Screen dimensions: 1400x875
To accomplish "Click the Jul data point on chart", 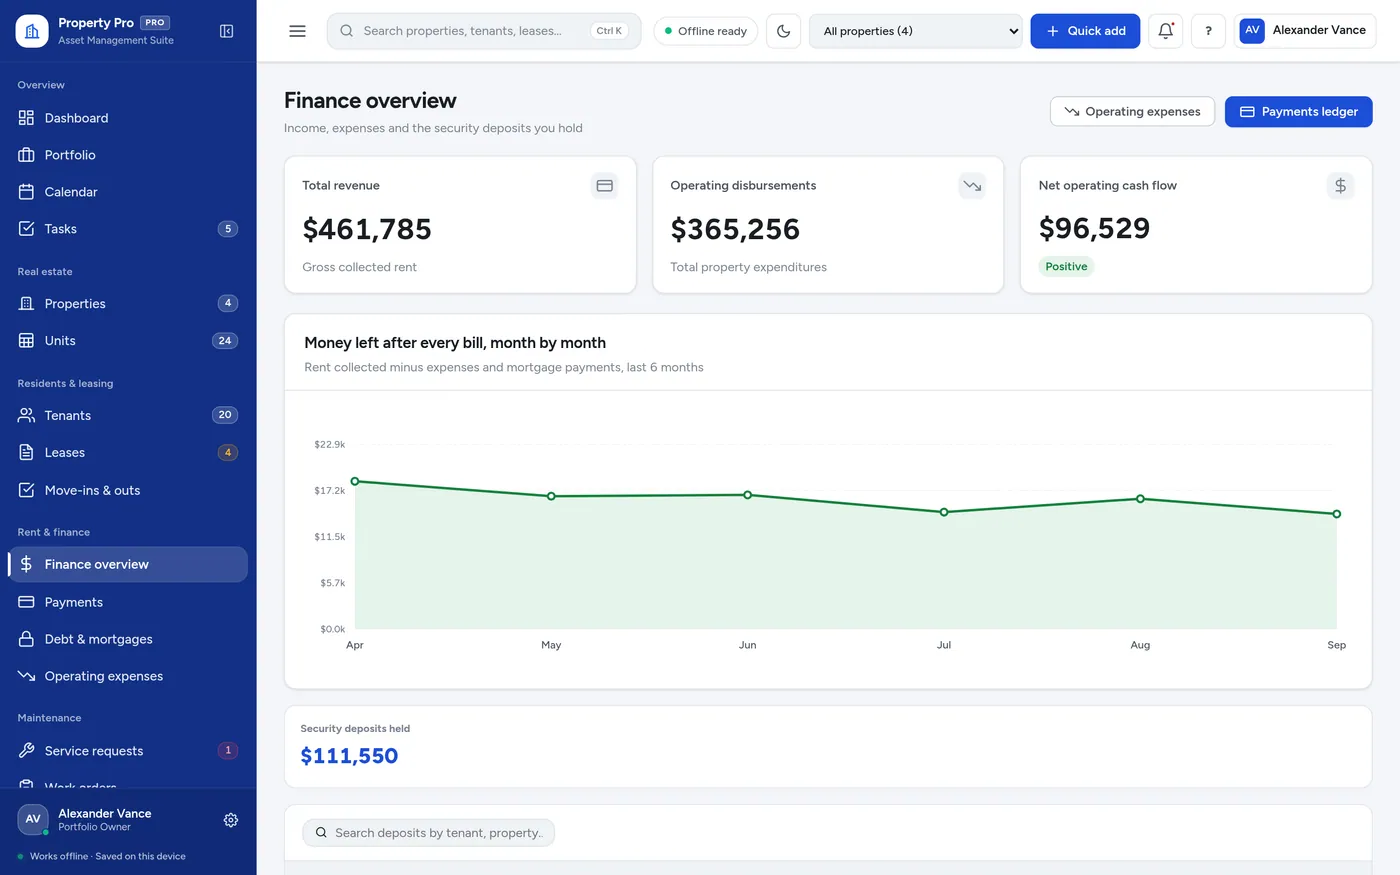I will (944, 512).
